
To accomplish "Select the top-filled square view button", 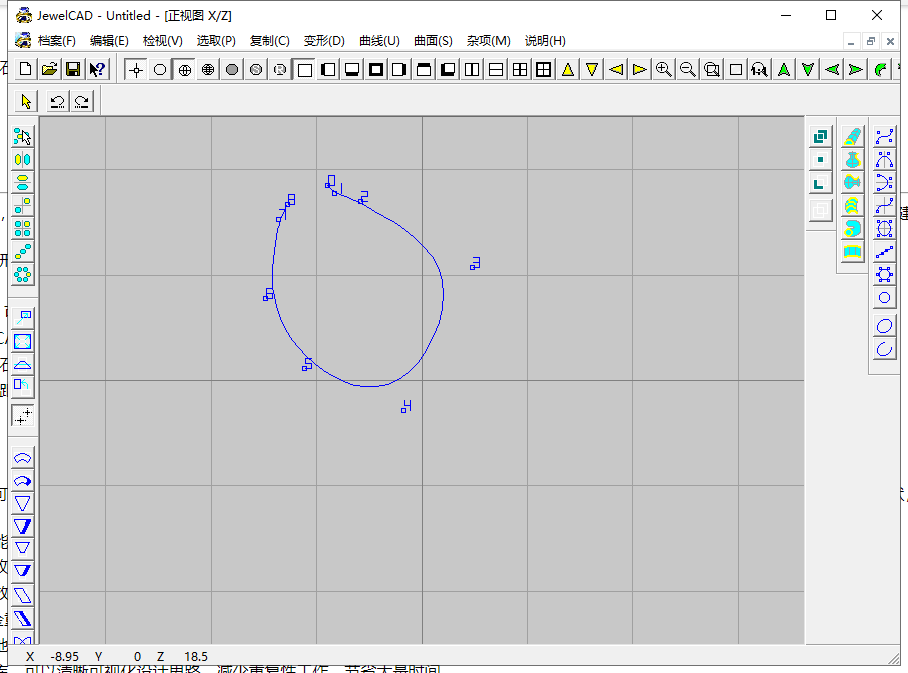I will point(424,70).
